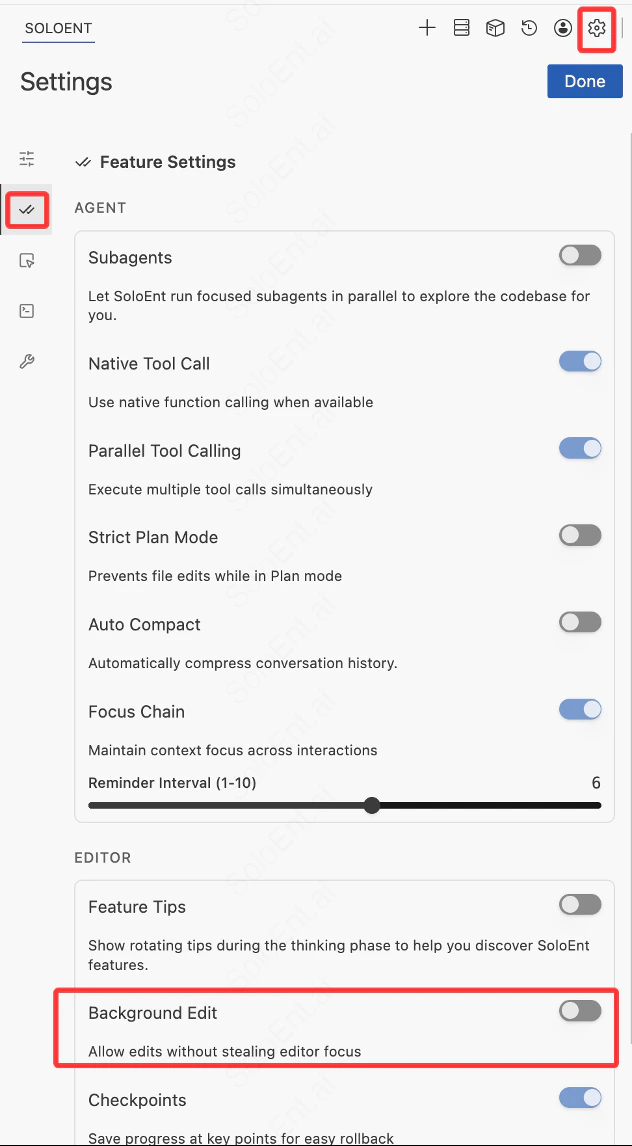Enable the Subagents toggle
Image resolution: width=632 pixels, height=1146 pixels.
580,255
